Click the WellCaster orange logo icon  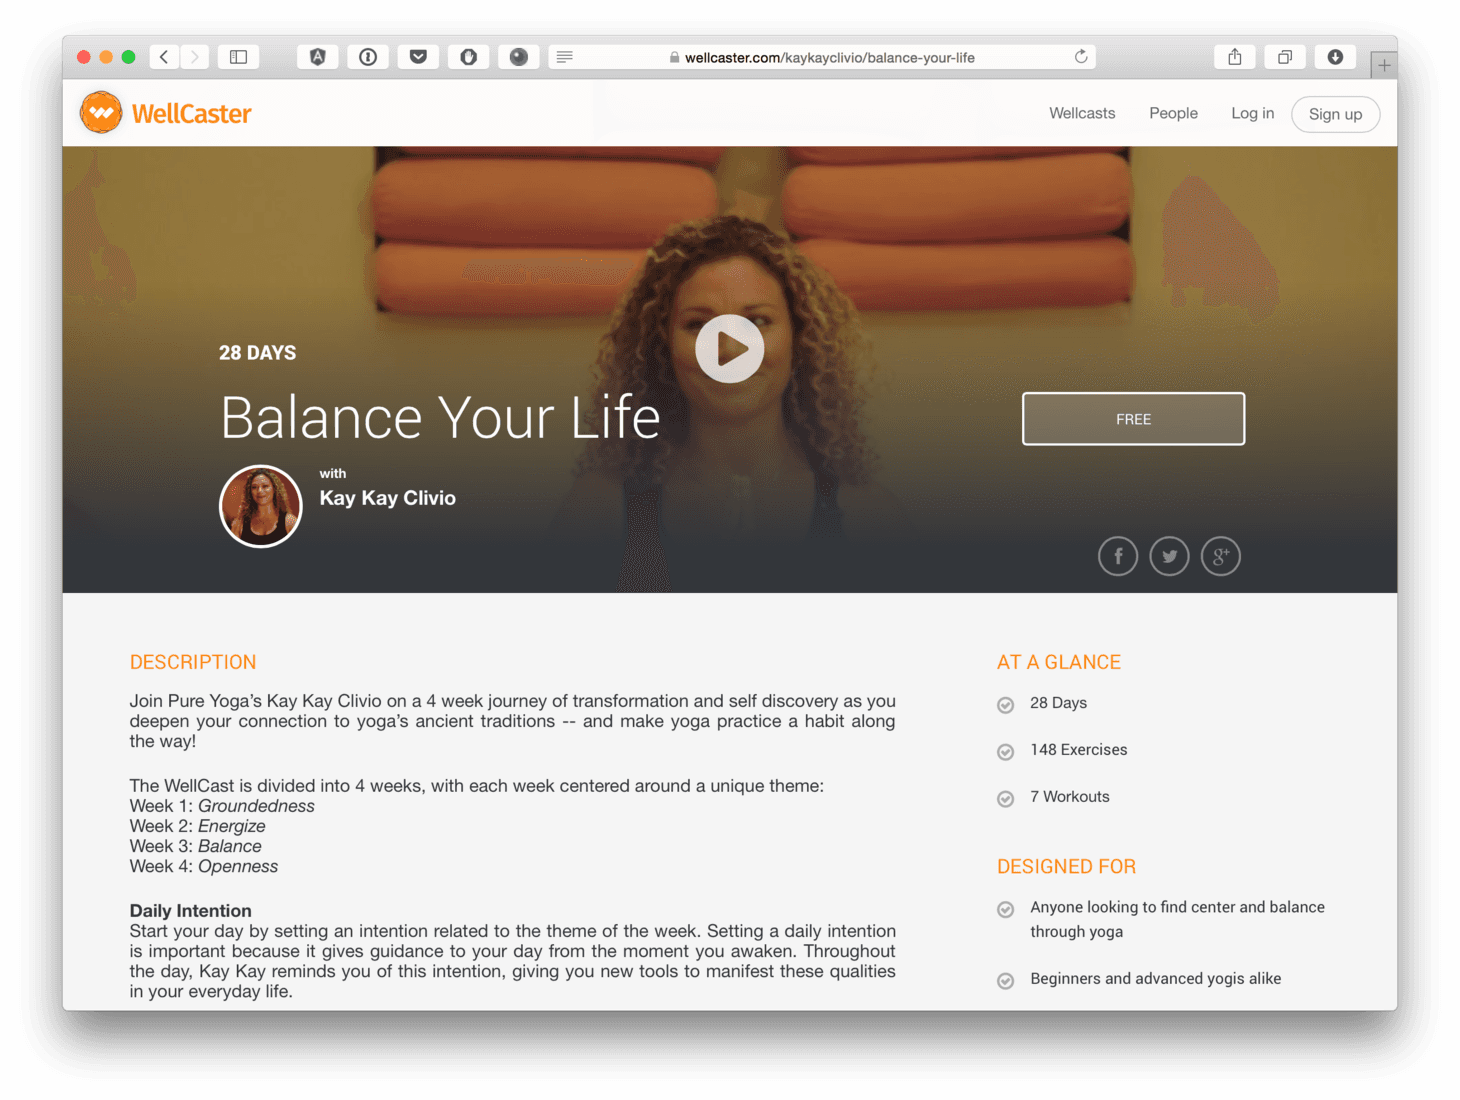(101, 113)
